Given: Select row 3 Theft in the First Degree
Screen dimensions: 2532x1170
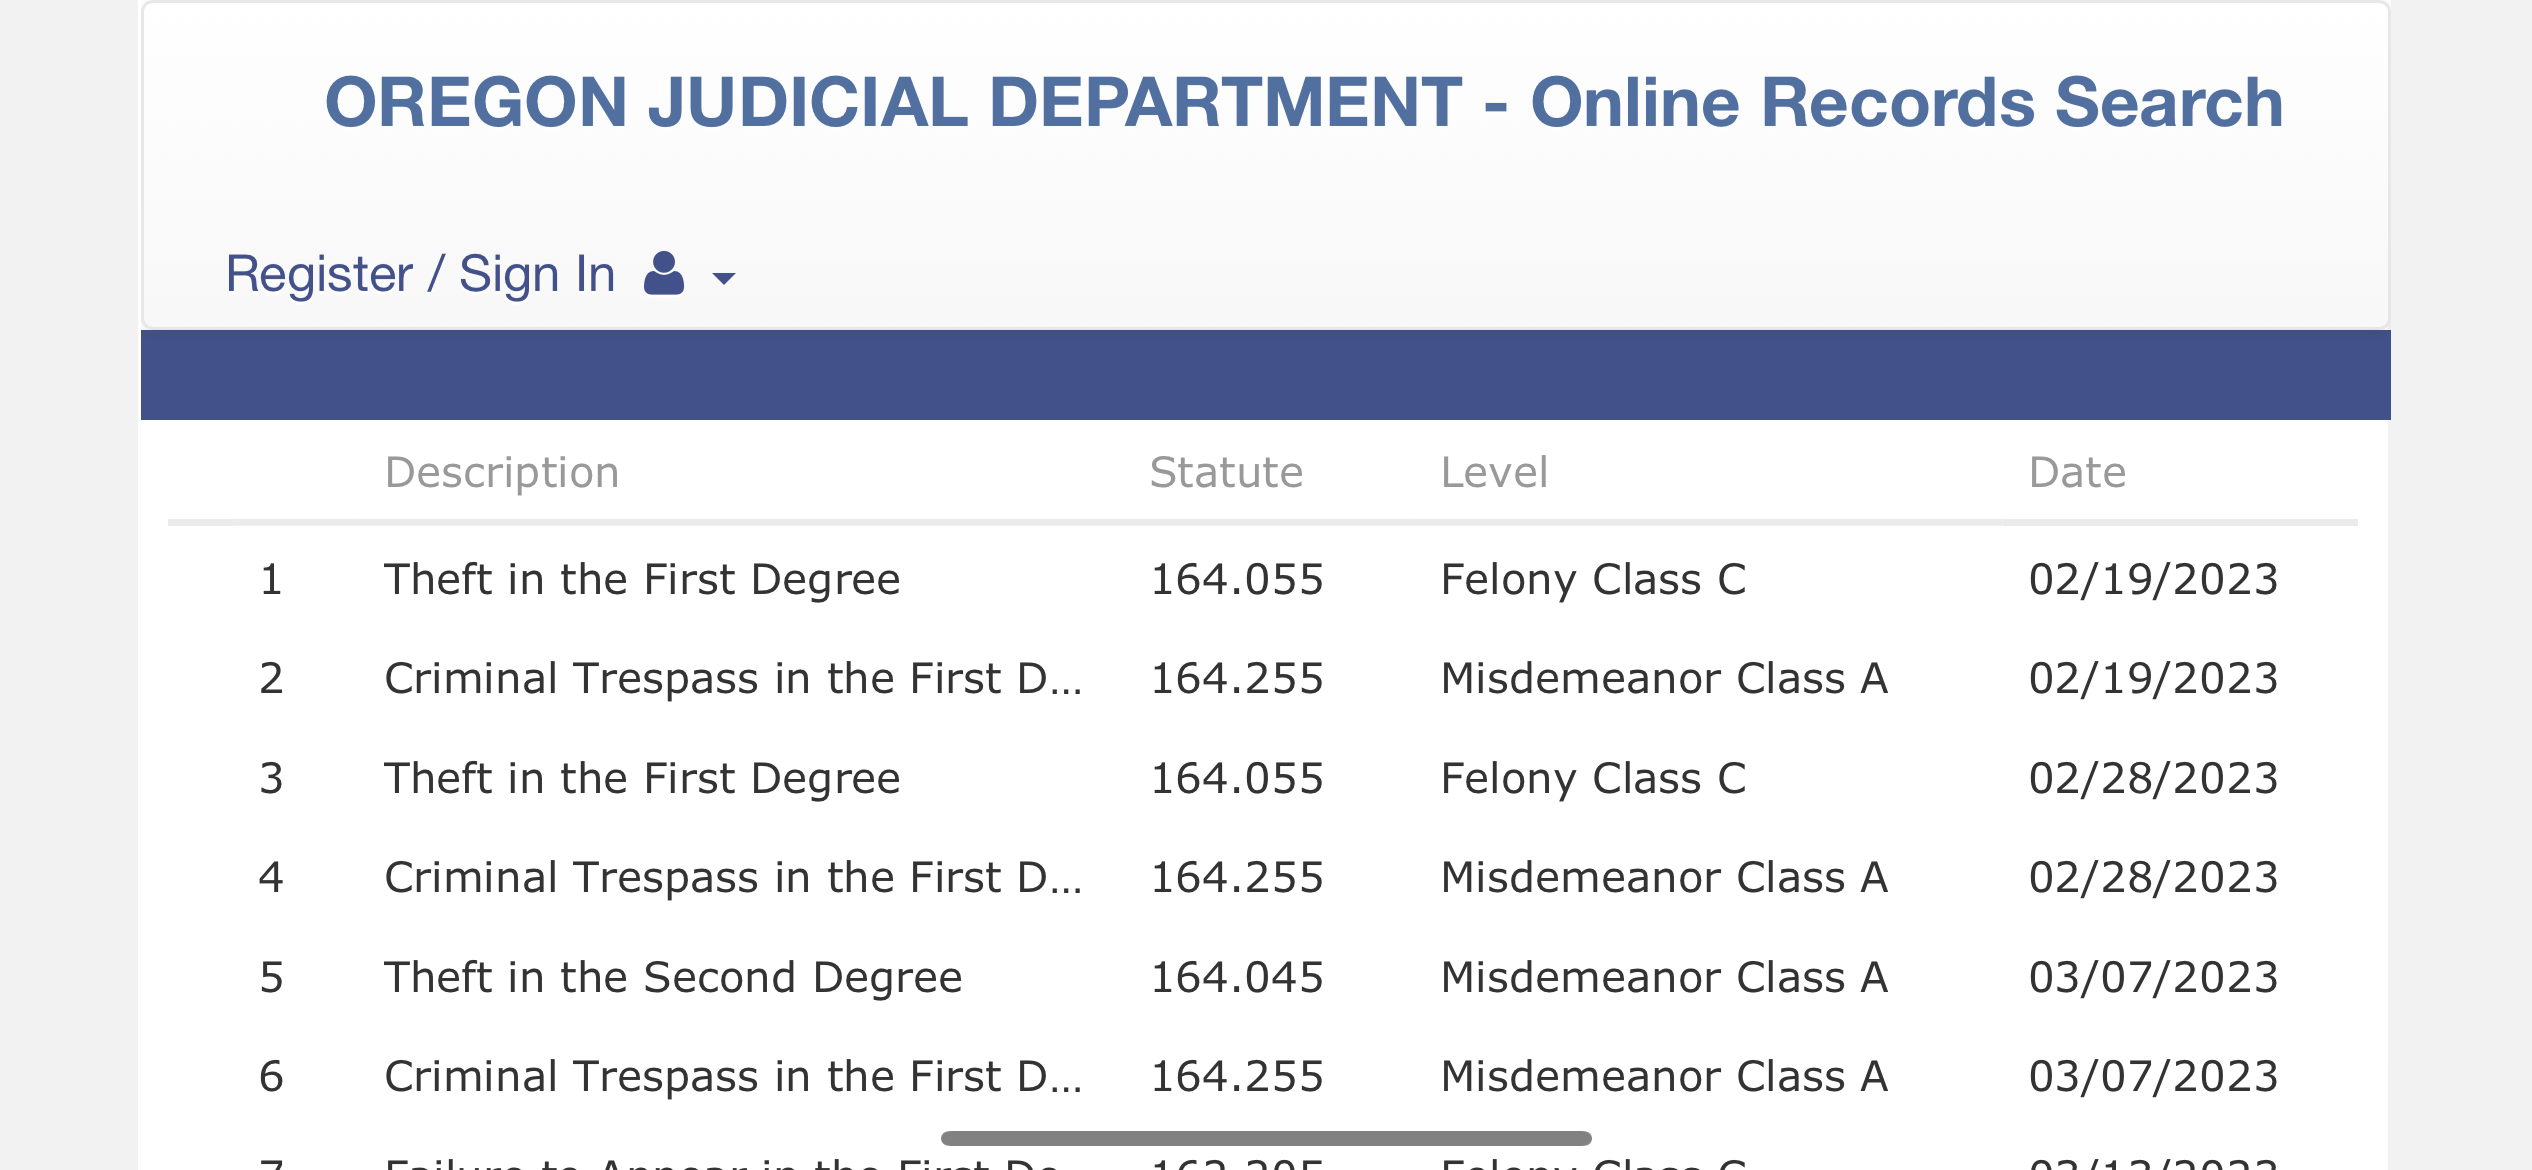Looking at the screenshot, I should click(1263, 779).
